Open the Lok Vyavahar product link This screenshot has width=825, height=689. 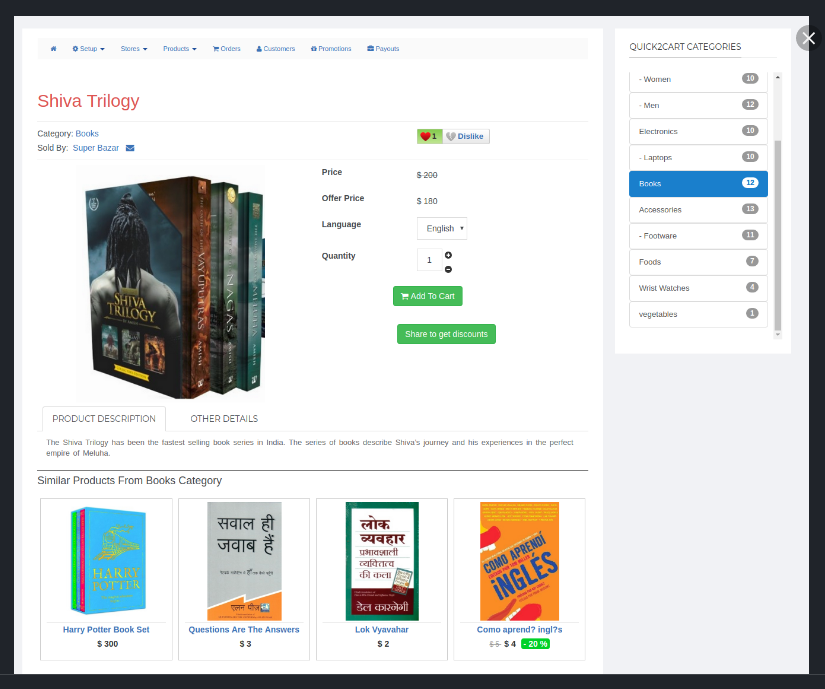381,630
